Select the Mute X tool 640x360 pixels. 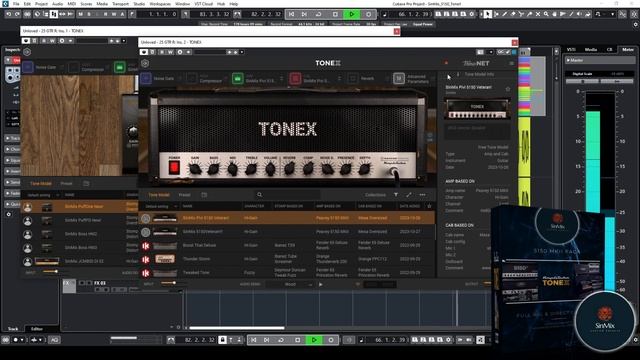538,14
